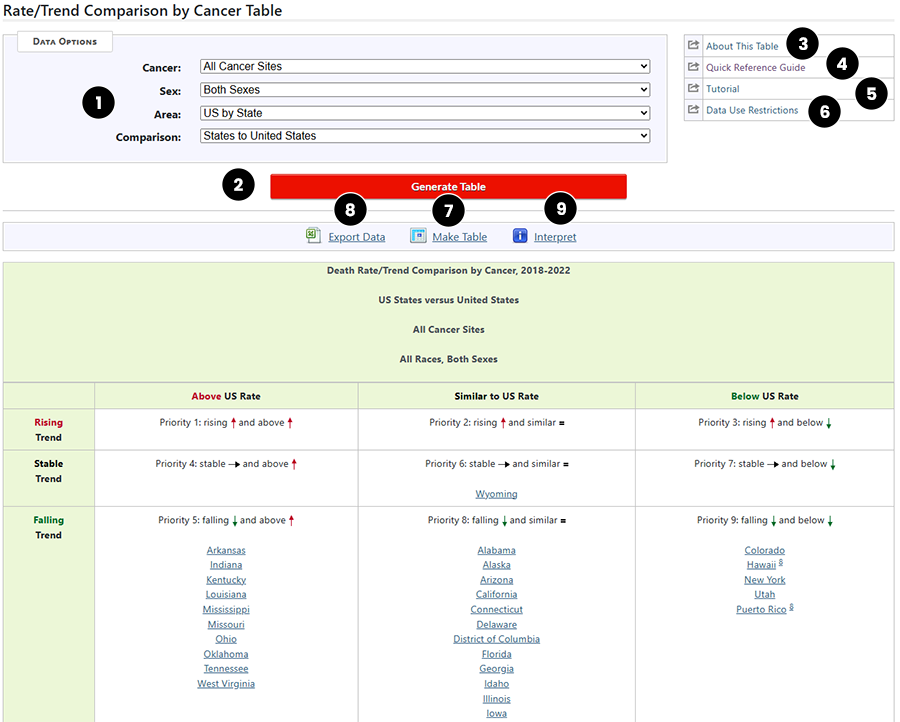Image resolution: width=900 pixels, height=722 pixels.
Task: Click the Excel icon beside Export Data
Action: tap(313, 236)
